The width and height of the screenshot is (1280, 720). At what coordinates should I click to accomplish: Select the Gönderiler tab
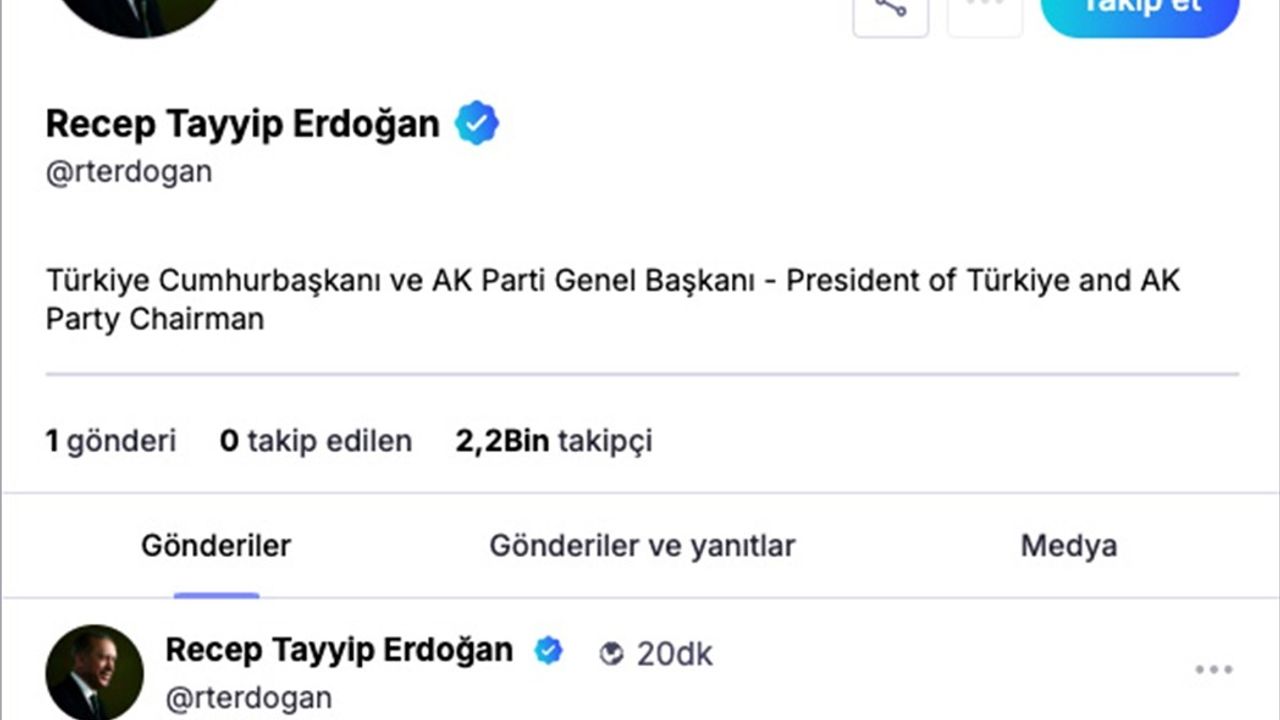(215, 546)
